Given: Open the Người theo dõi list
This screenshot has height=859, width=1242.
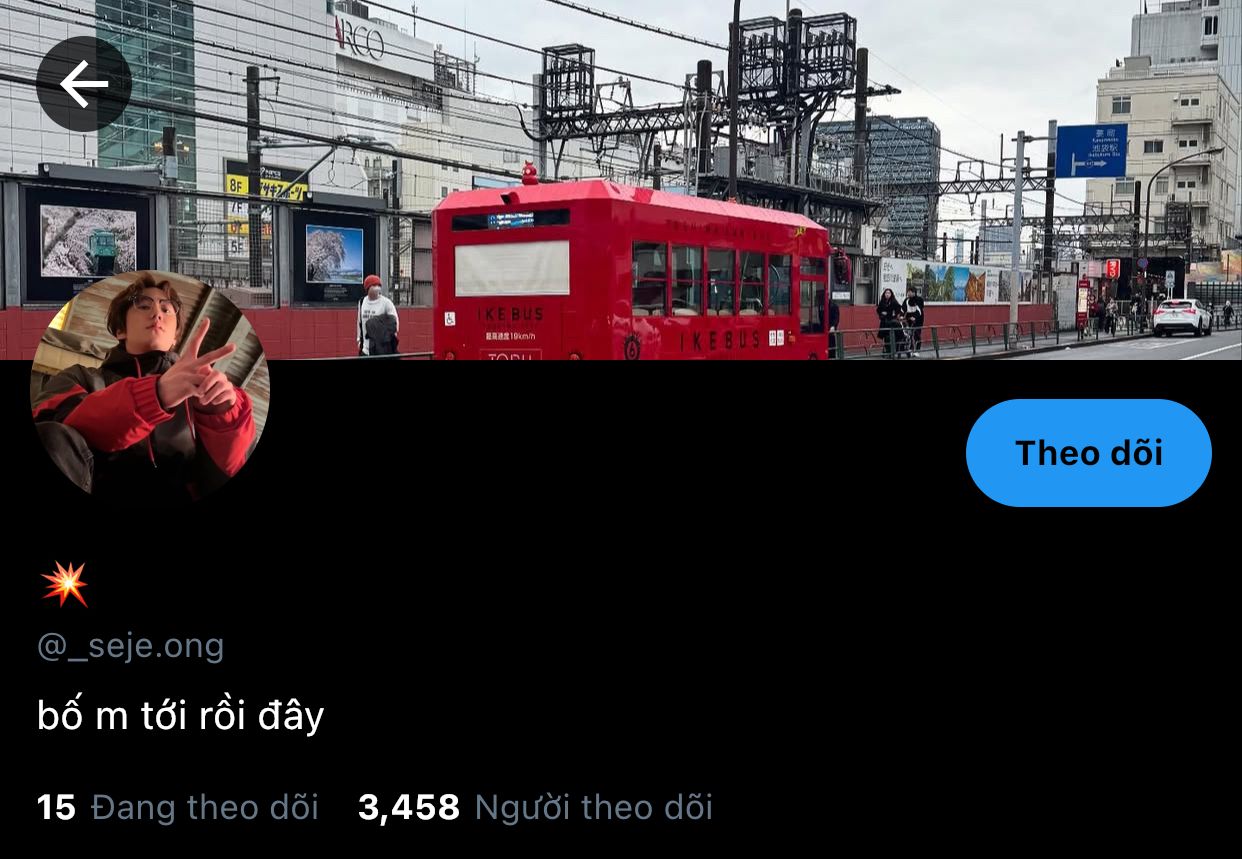Looking at the screenshot, I should [535, 807].
